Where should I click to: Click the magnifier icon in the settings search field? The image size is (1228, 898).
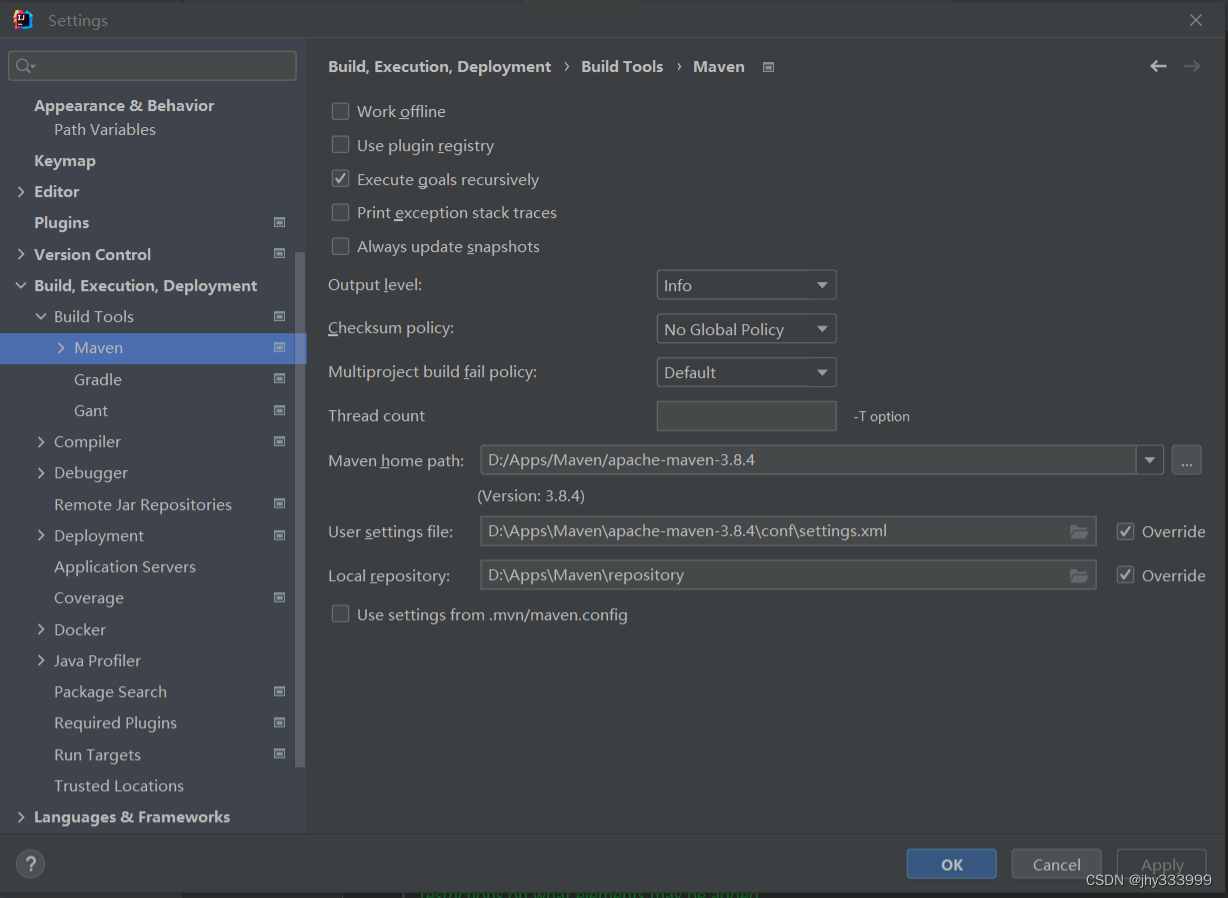pos(22,65)
